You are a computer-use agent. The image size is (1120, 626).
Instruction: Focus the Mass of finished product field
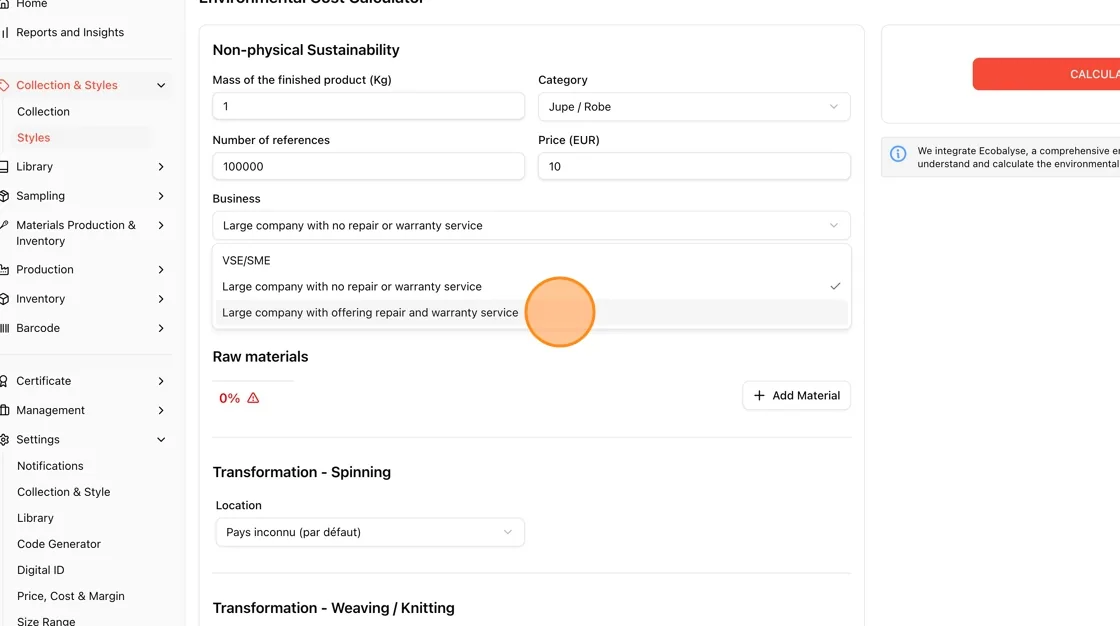368,106
